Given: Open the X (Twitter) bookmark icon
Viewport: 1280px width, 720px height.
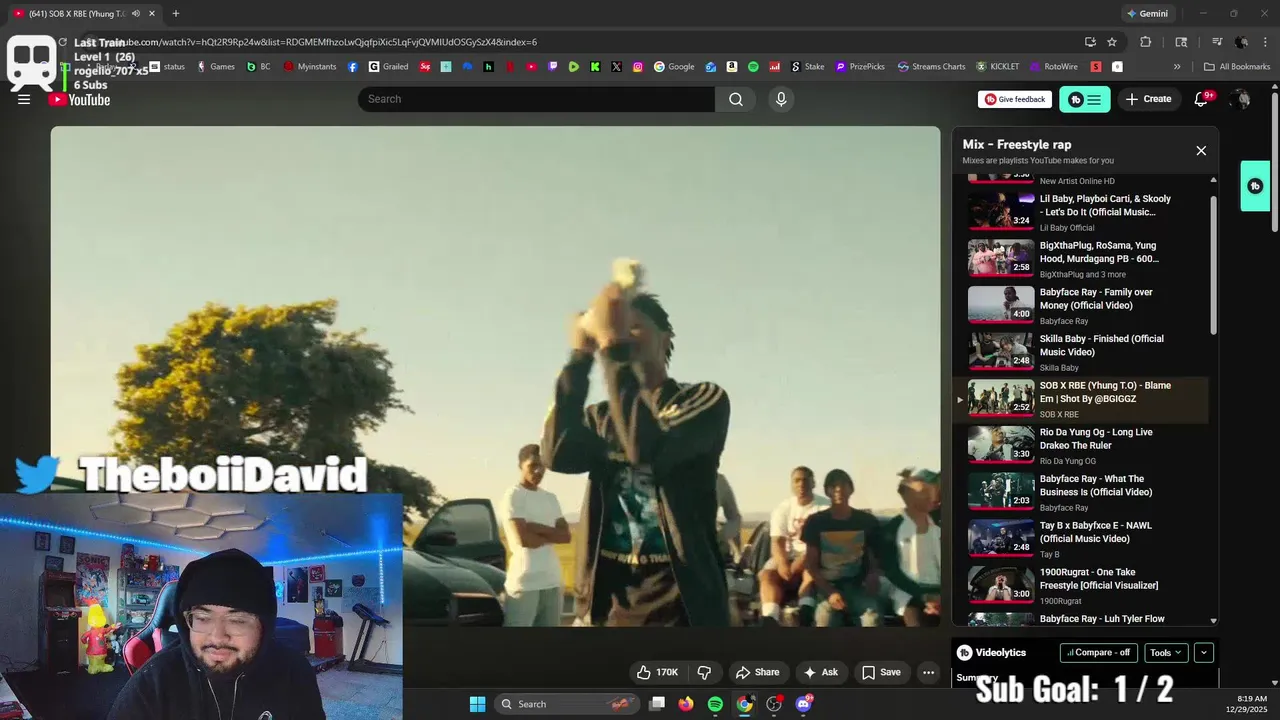Looking at the screenshot, I should coord(616,67).
